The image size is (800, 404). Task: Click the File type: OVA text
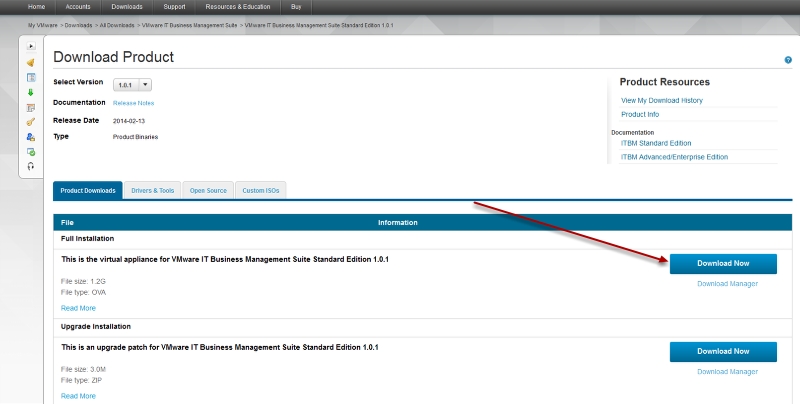tap(83, 292)
